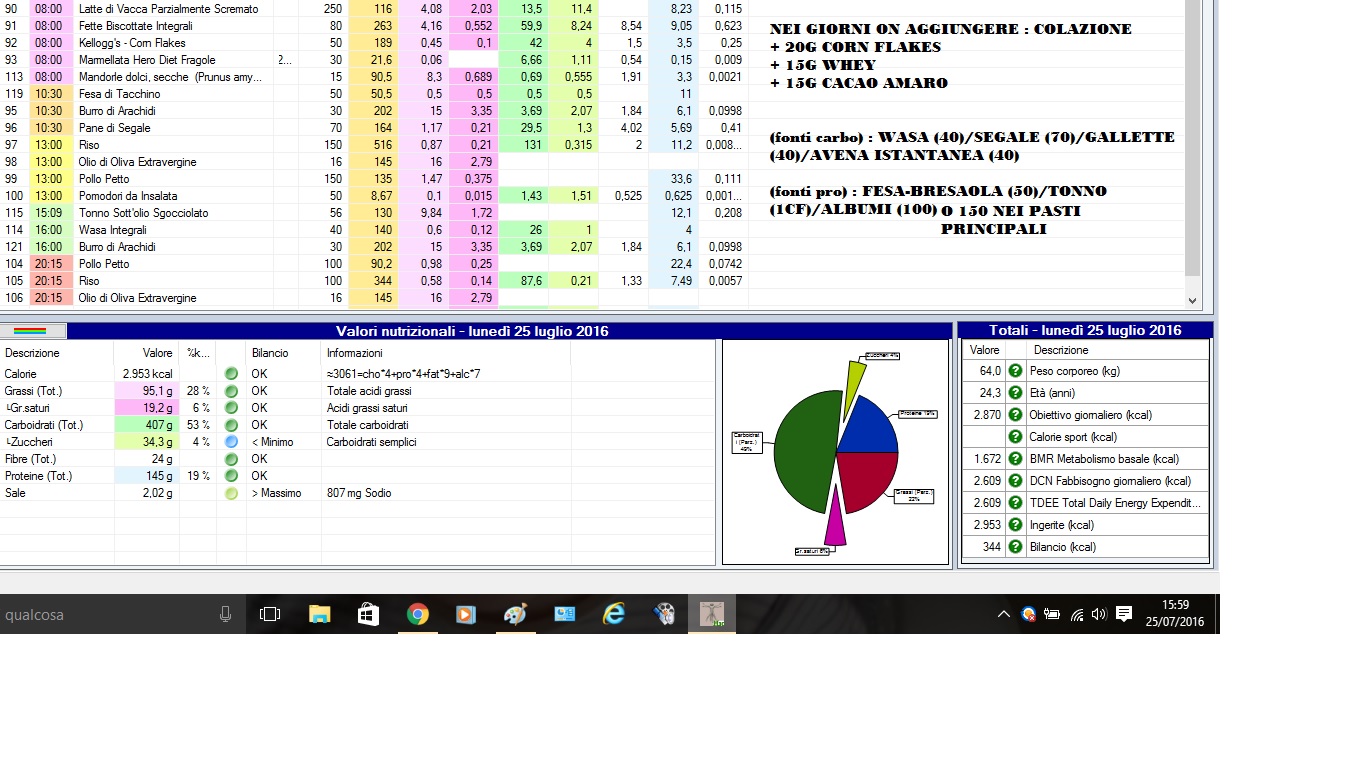Select the blue Proteine pie slice

point(863,428)
